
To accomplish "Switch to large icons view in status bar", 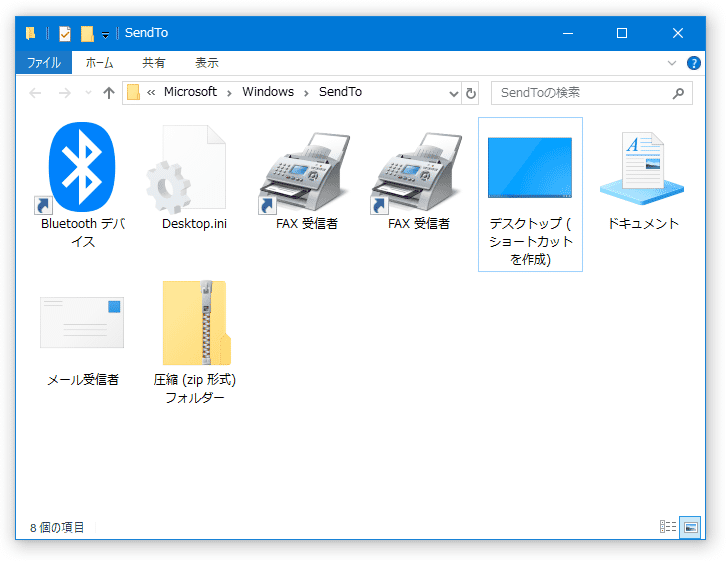I will click(690, 527).
